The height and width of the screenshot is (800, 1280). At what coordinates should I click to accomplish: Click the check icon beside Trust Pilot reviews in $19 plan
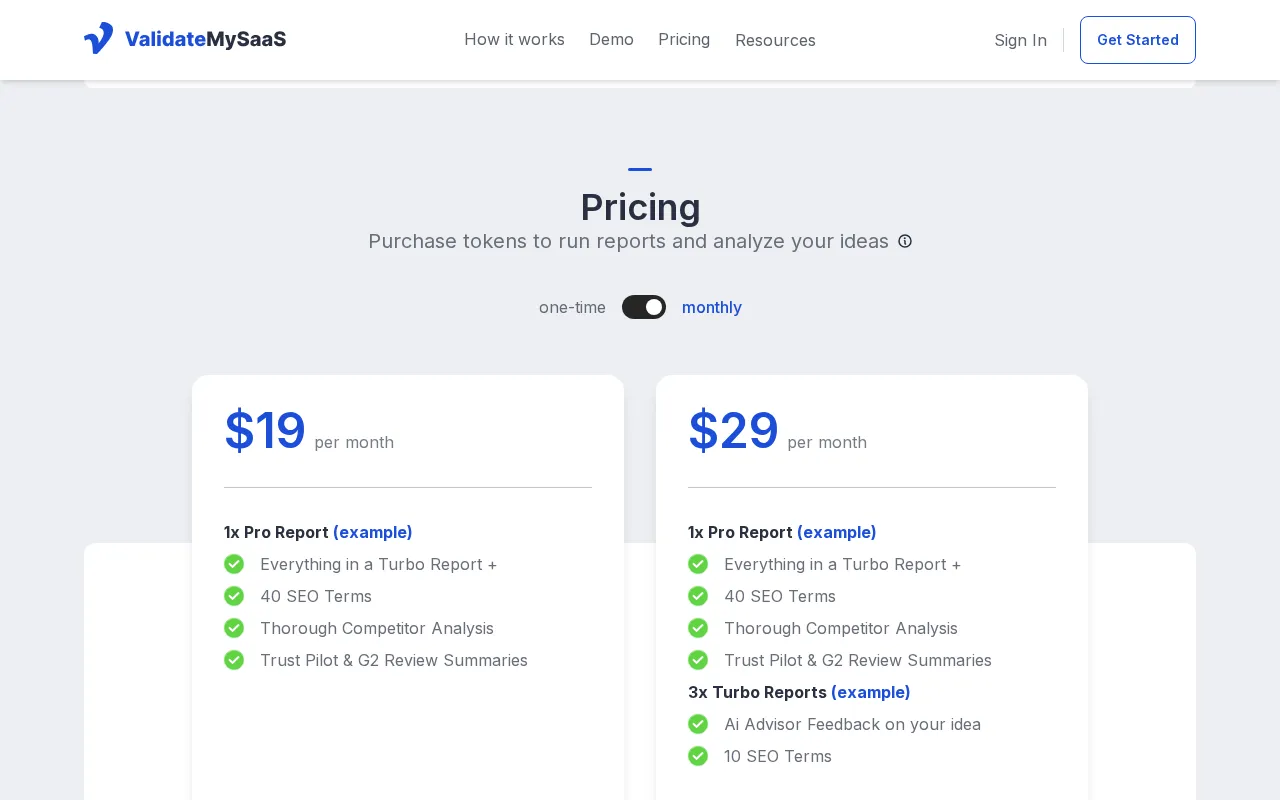[x=234, y=660]
